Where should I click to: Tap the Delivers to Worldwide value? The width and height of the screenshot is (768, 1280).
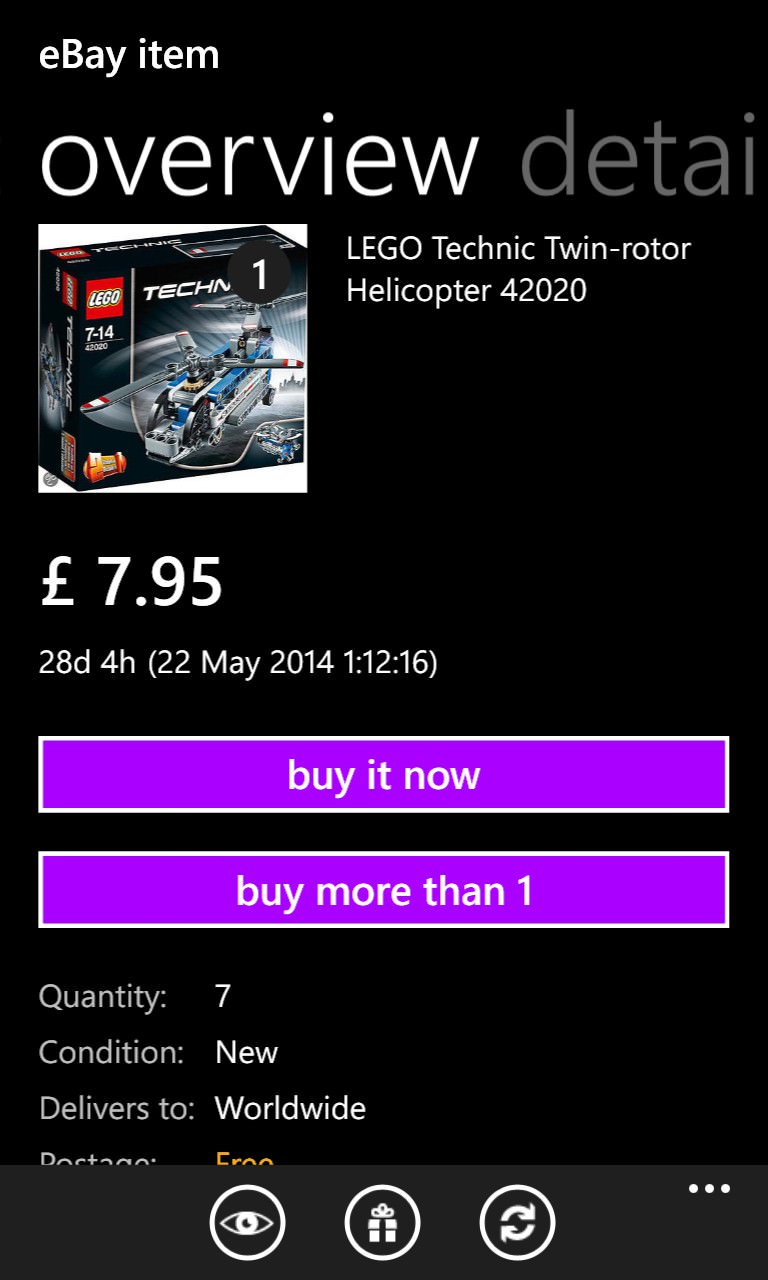click(290, 1108)
